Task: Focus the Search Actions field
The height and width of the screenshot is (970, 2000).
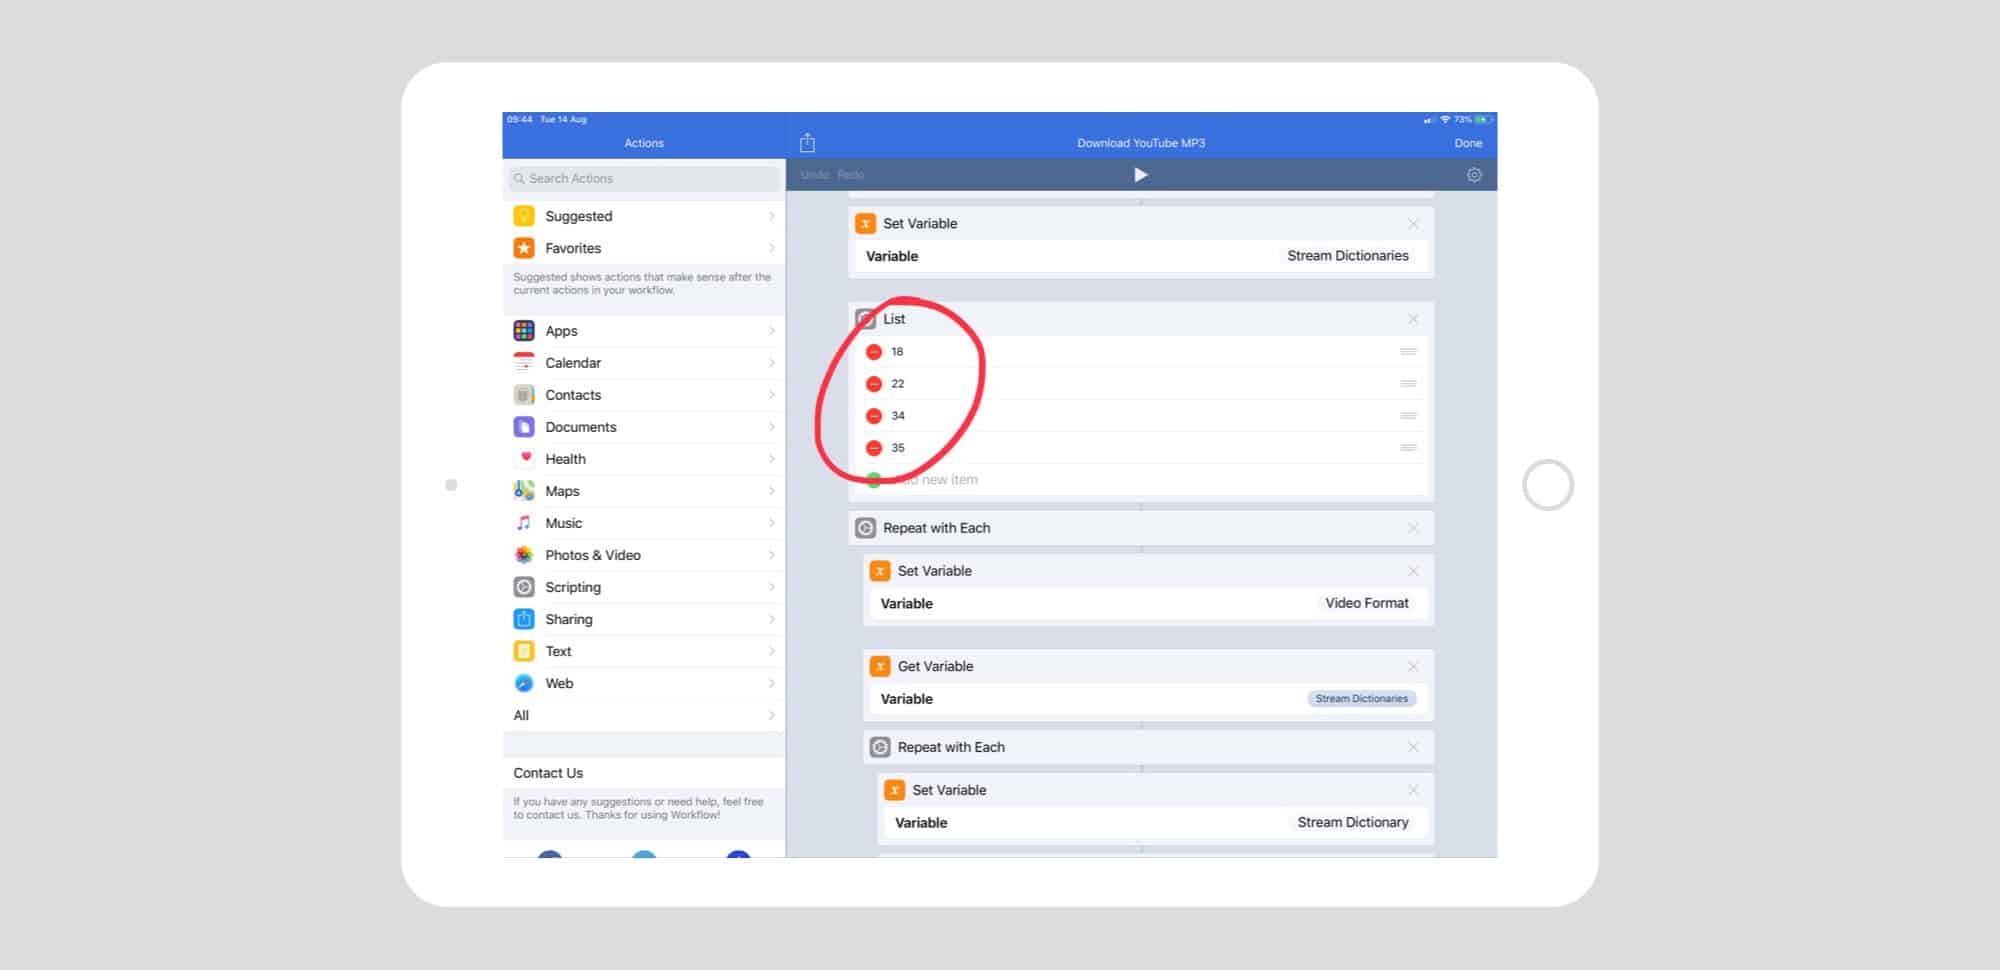Action: (644, 178)
